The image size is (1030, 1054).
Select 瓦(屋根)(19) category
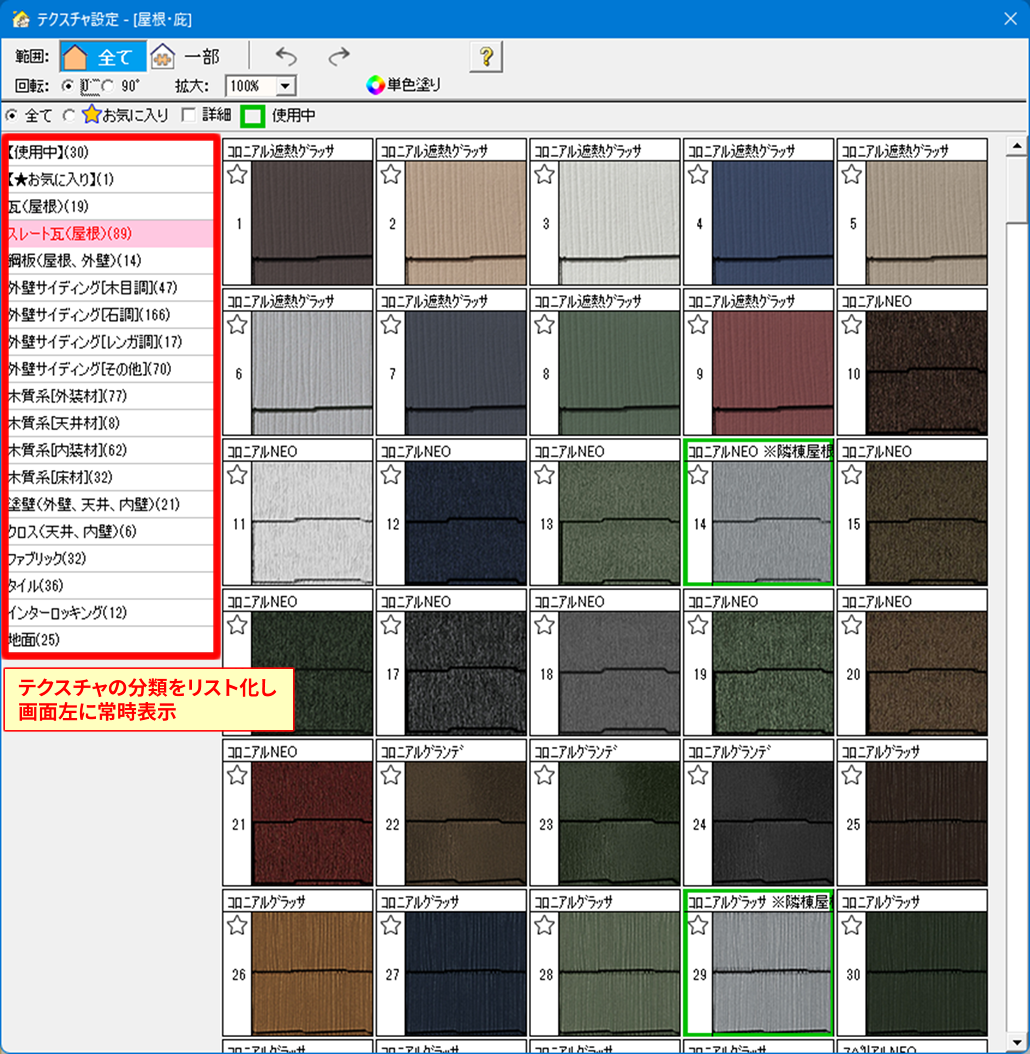coord(110,206)
